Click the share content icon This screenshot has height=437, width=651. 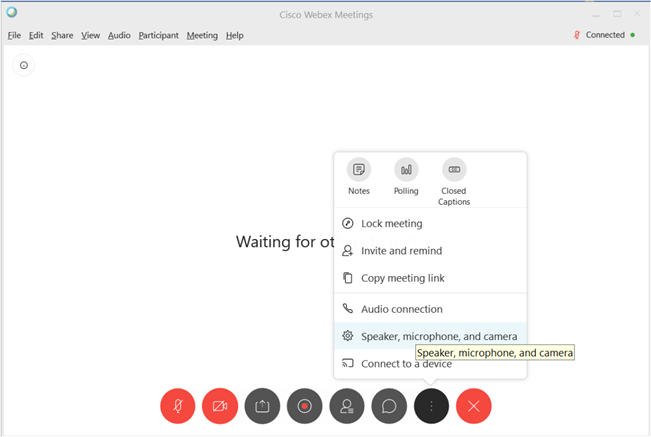262,406
